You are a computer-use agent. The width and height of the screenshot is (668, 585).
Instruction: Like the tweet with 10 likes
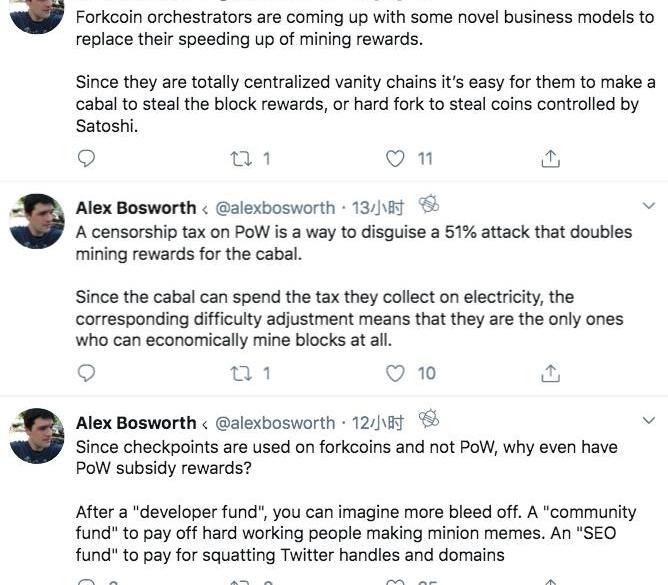[x=396, y=373]
